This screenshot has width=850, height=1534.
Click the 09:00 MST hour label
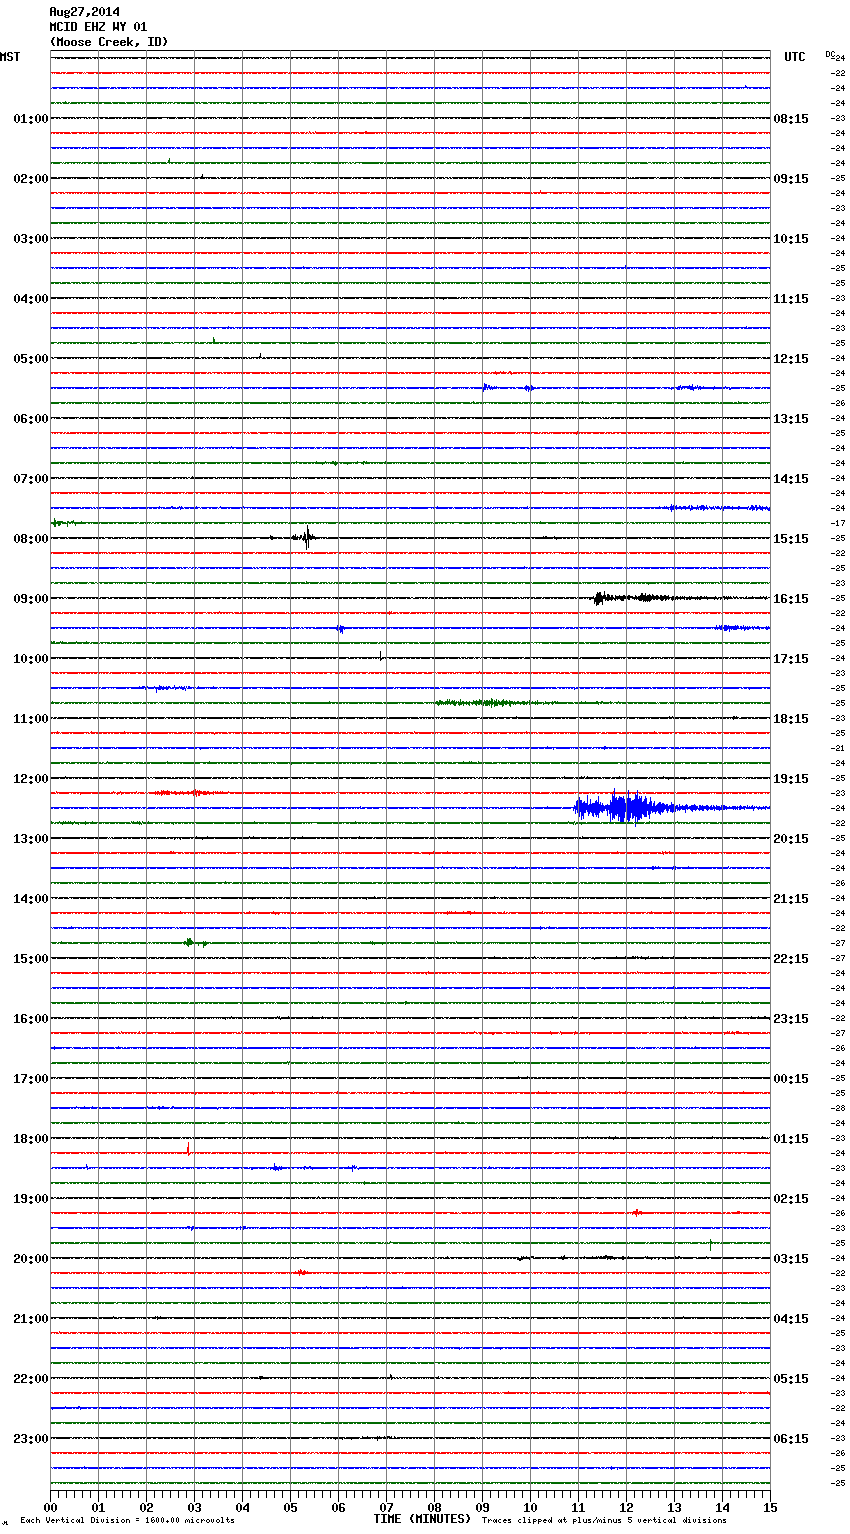pyautogui.click(x=30, y=599)
